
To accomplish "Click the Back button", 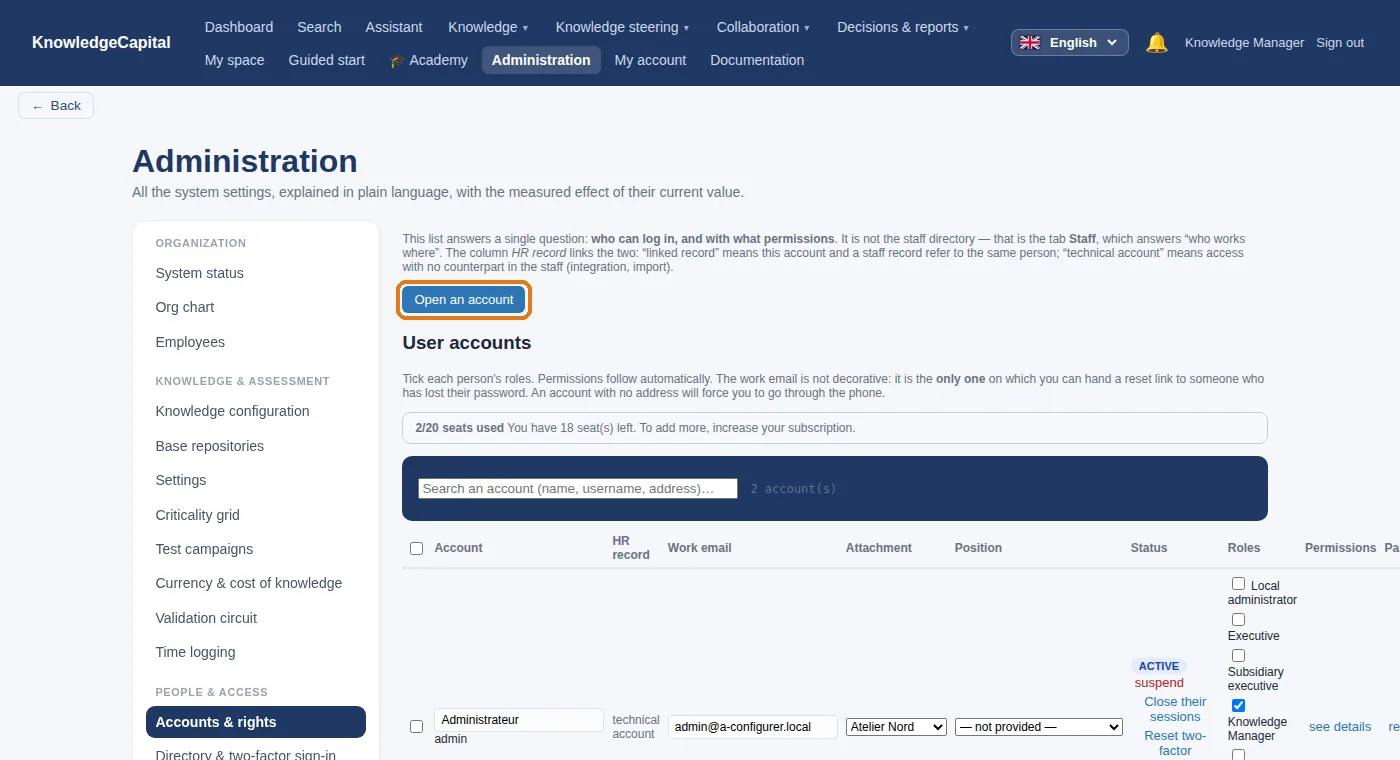I will click(56, 105).
